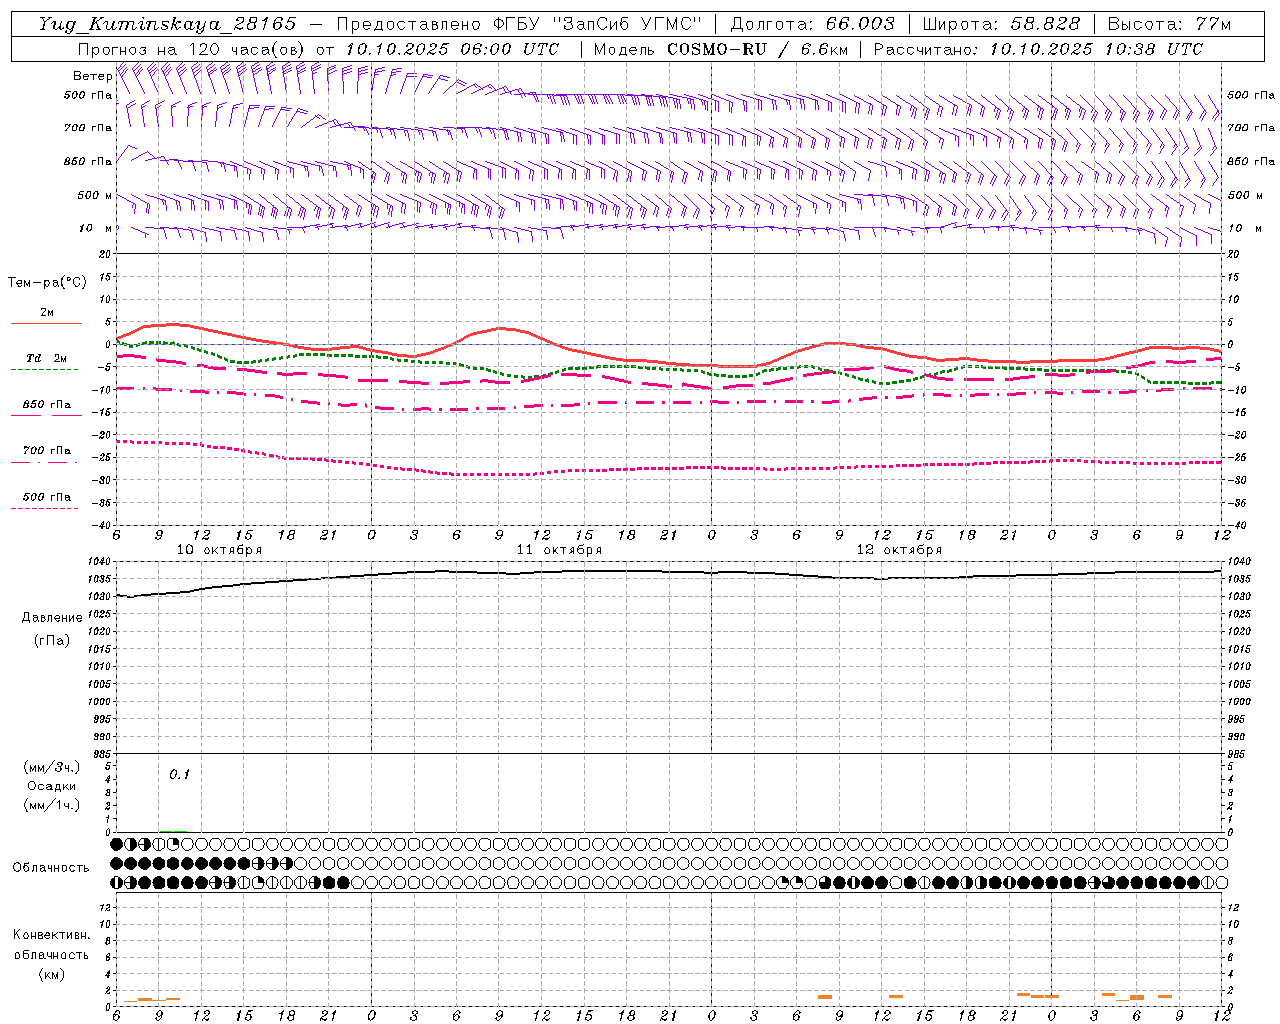Select the red 2м temperature legend line
1280x1024 pixels.
pos(46,323)
